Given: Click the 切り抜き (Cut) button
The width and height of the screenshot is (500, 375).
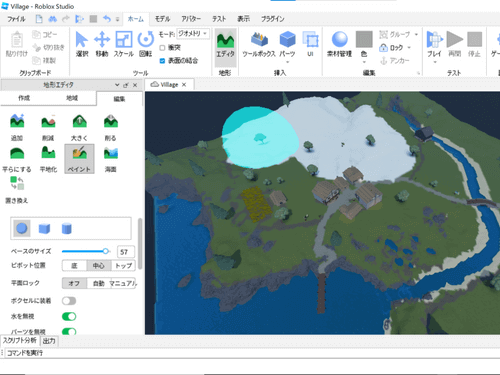Looking at the screenshot, I should [x=49, y=47].
